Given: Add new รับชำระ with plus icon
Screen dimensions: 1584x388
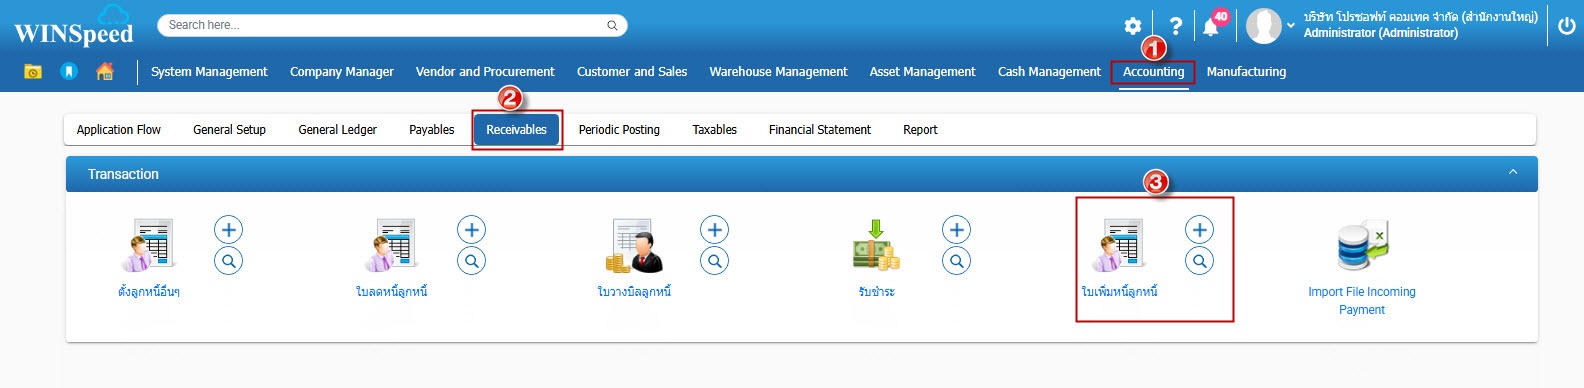Looking at the screenshot, I should pos(957,230).
